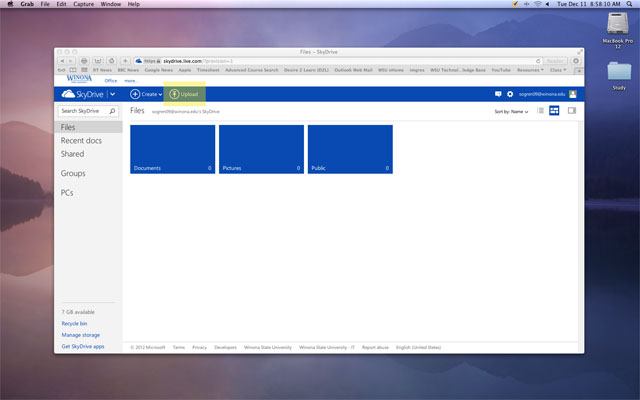Click the user profile picture
Viewport: 640px width, 400px height.
click(x=572, y=94)
